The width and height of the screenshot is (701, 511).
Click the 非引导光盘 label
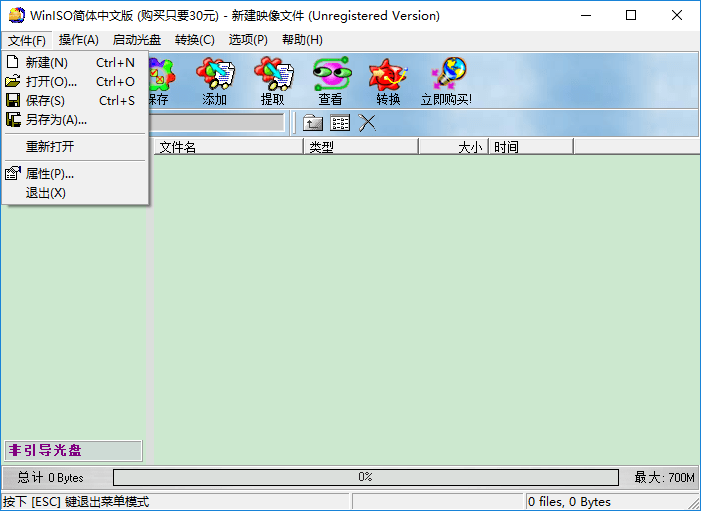(73, 451)
